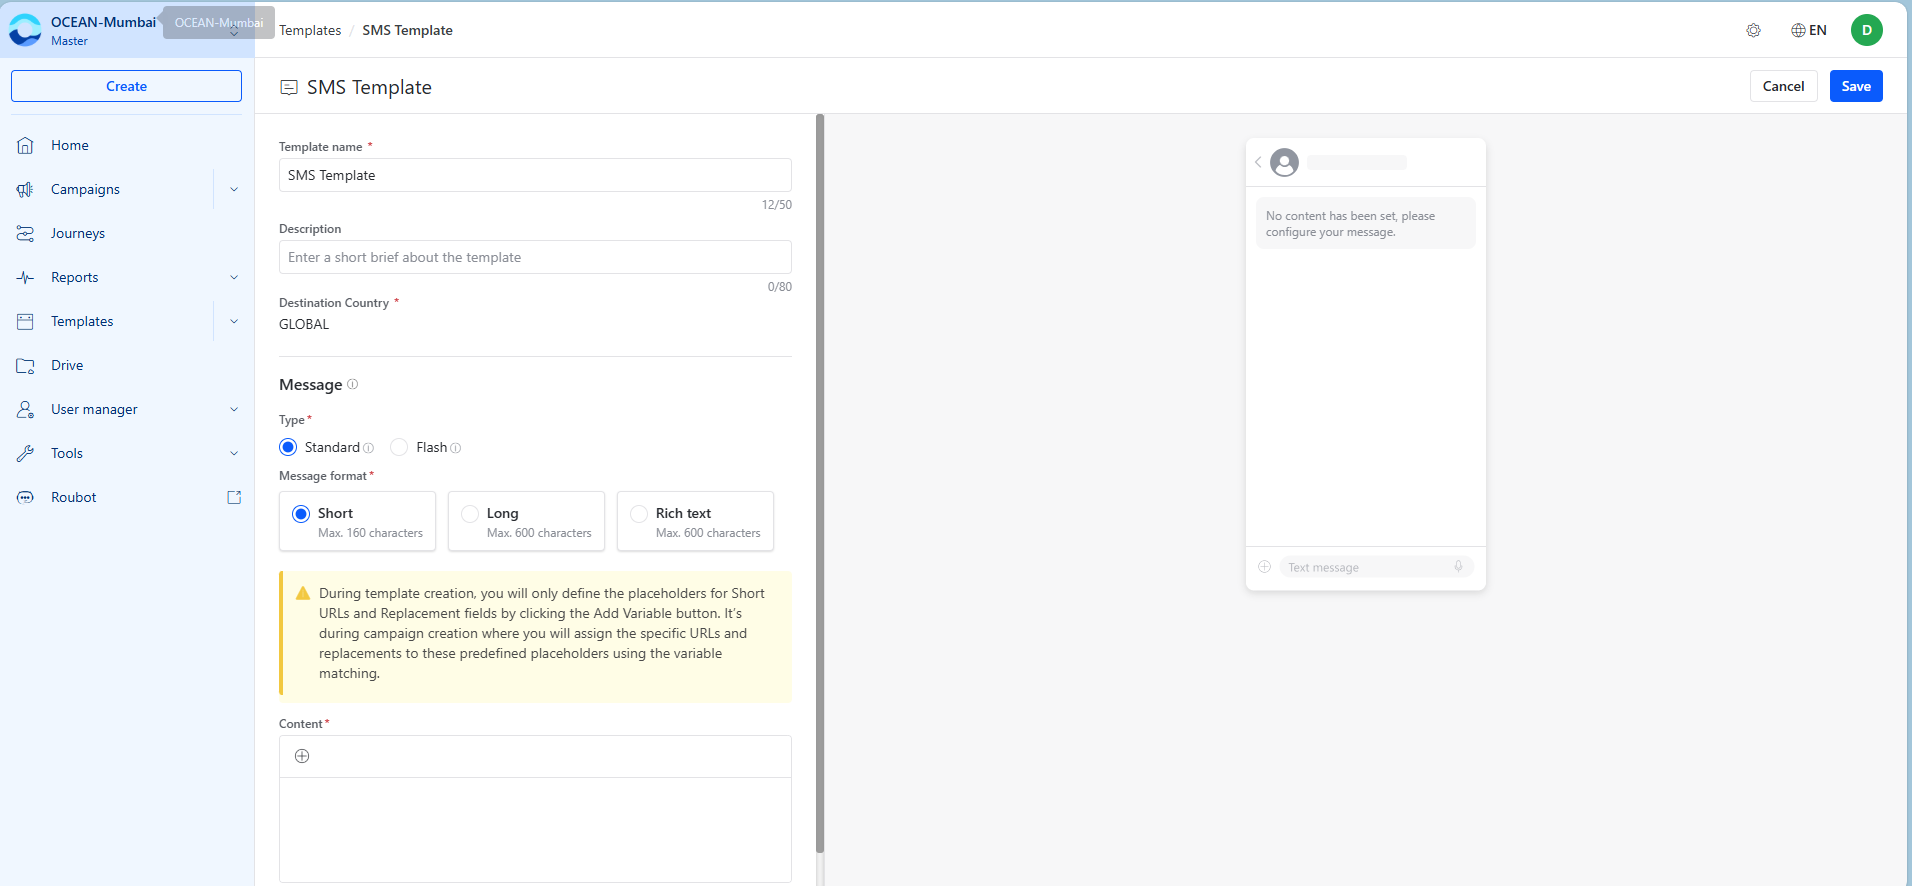Viewport: 1912px width, 886px height.
Task: Open the green D user avatar
Action: (1866, 30)
